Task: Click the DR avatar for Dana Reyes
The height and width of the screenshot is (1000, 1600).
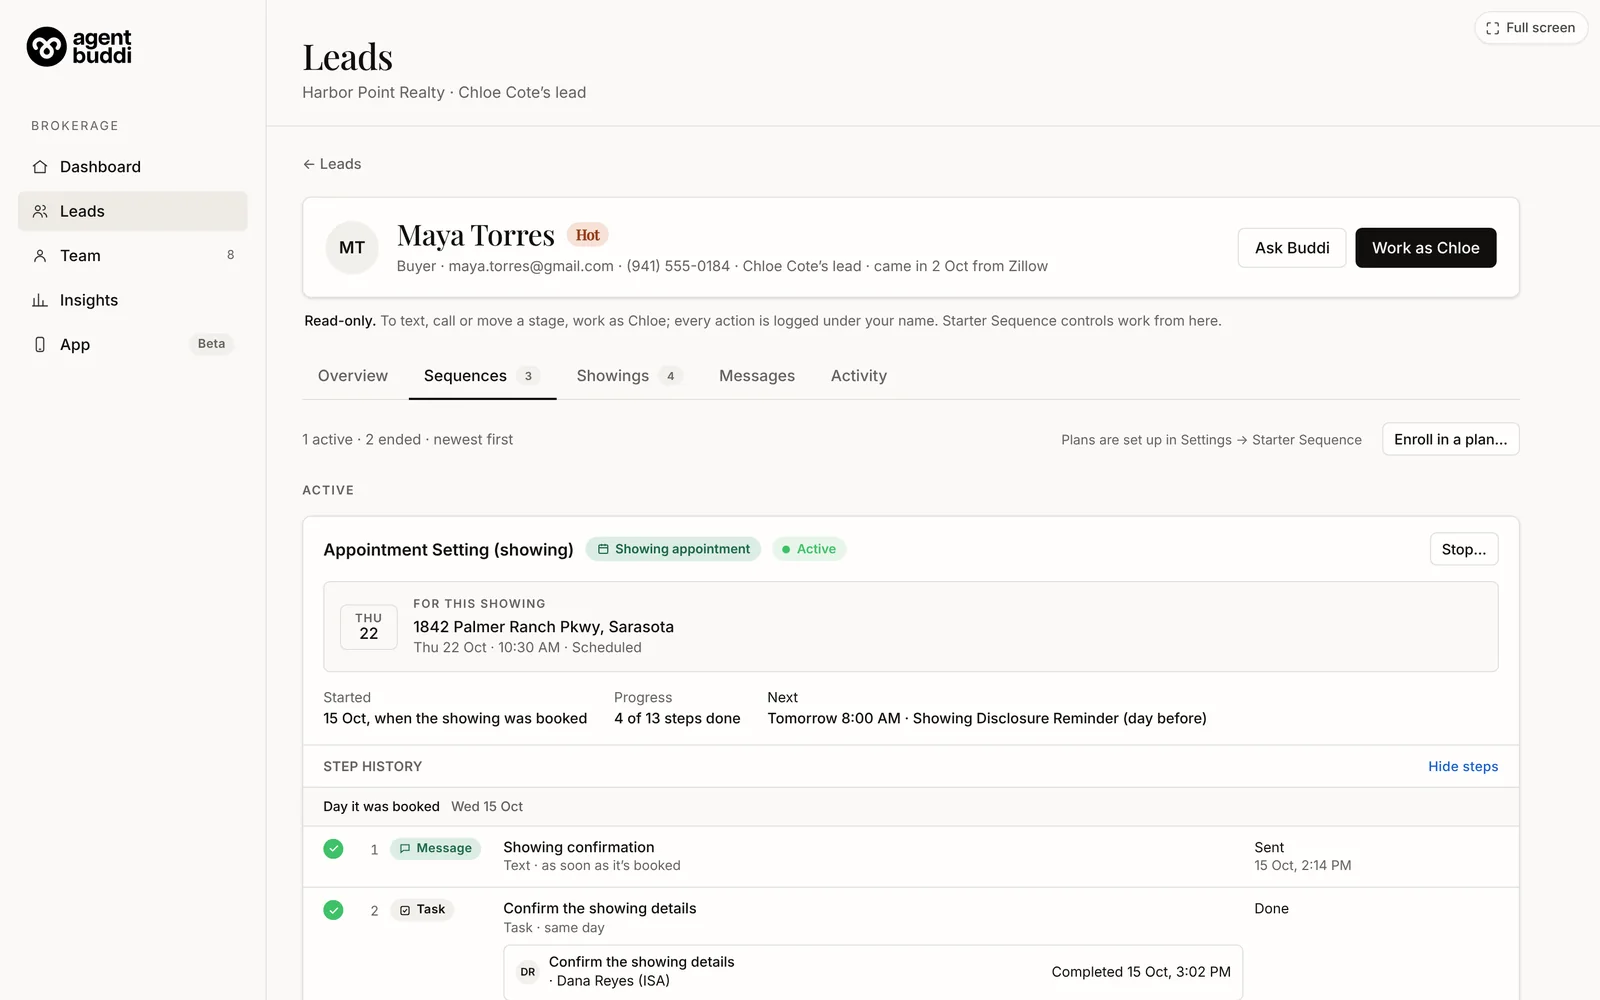Action: click(527, 972)
